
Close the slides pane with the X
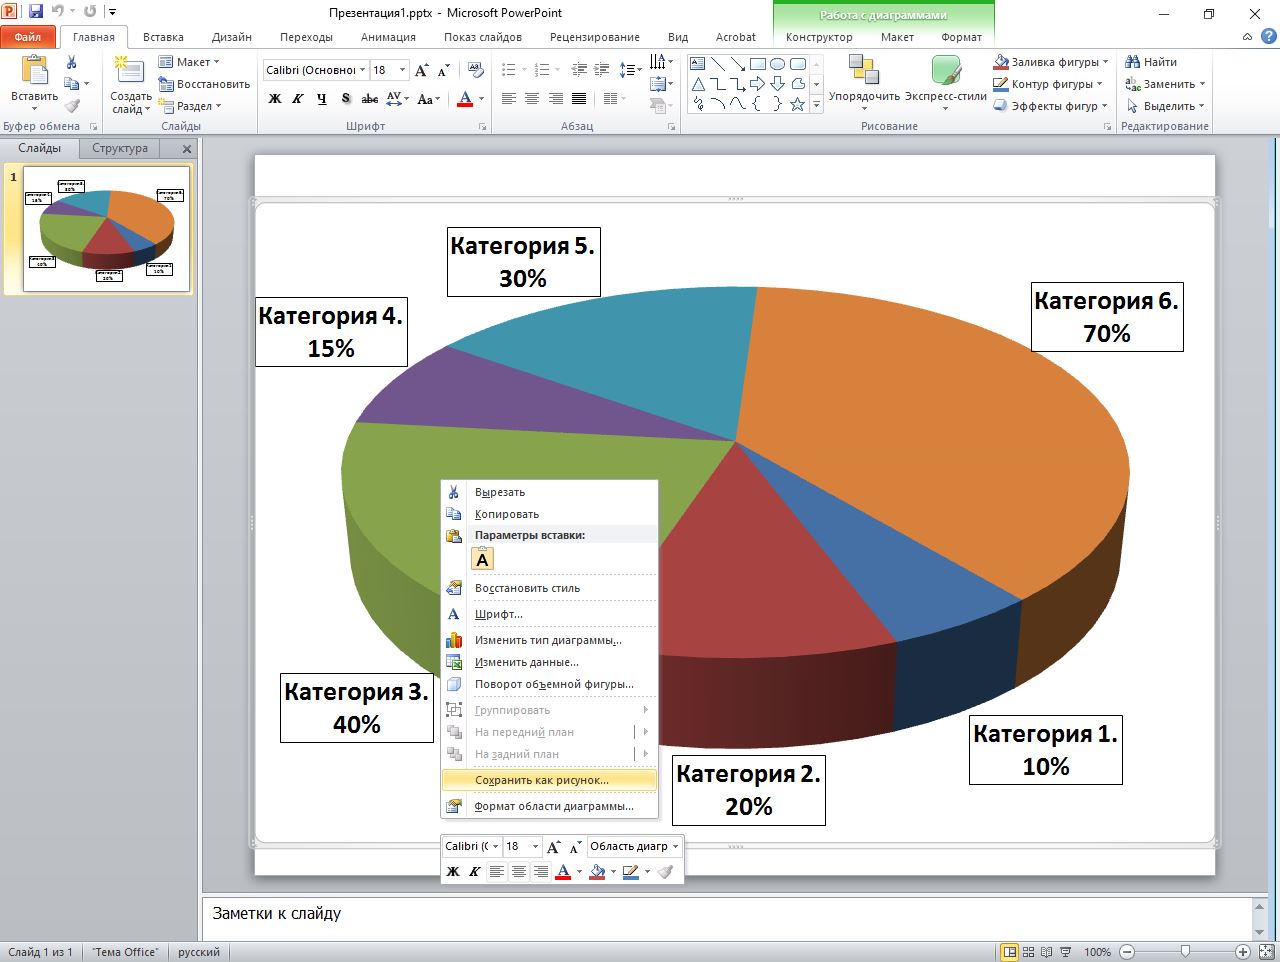coord(186,148)
